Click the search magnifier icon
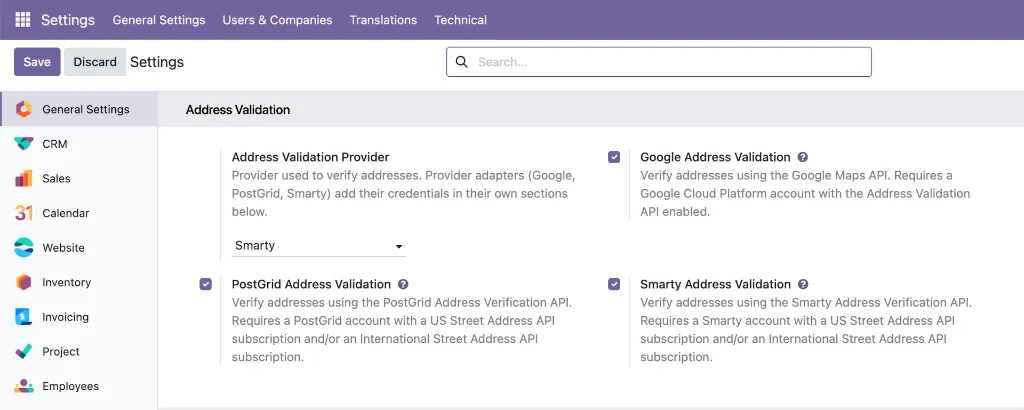Image resolution: width=1024 pixels, height=410 pixels. point(462,62)
